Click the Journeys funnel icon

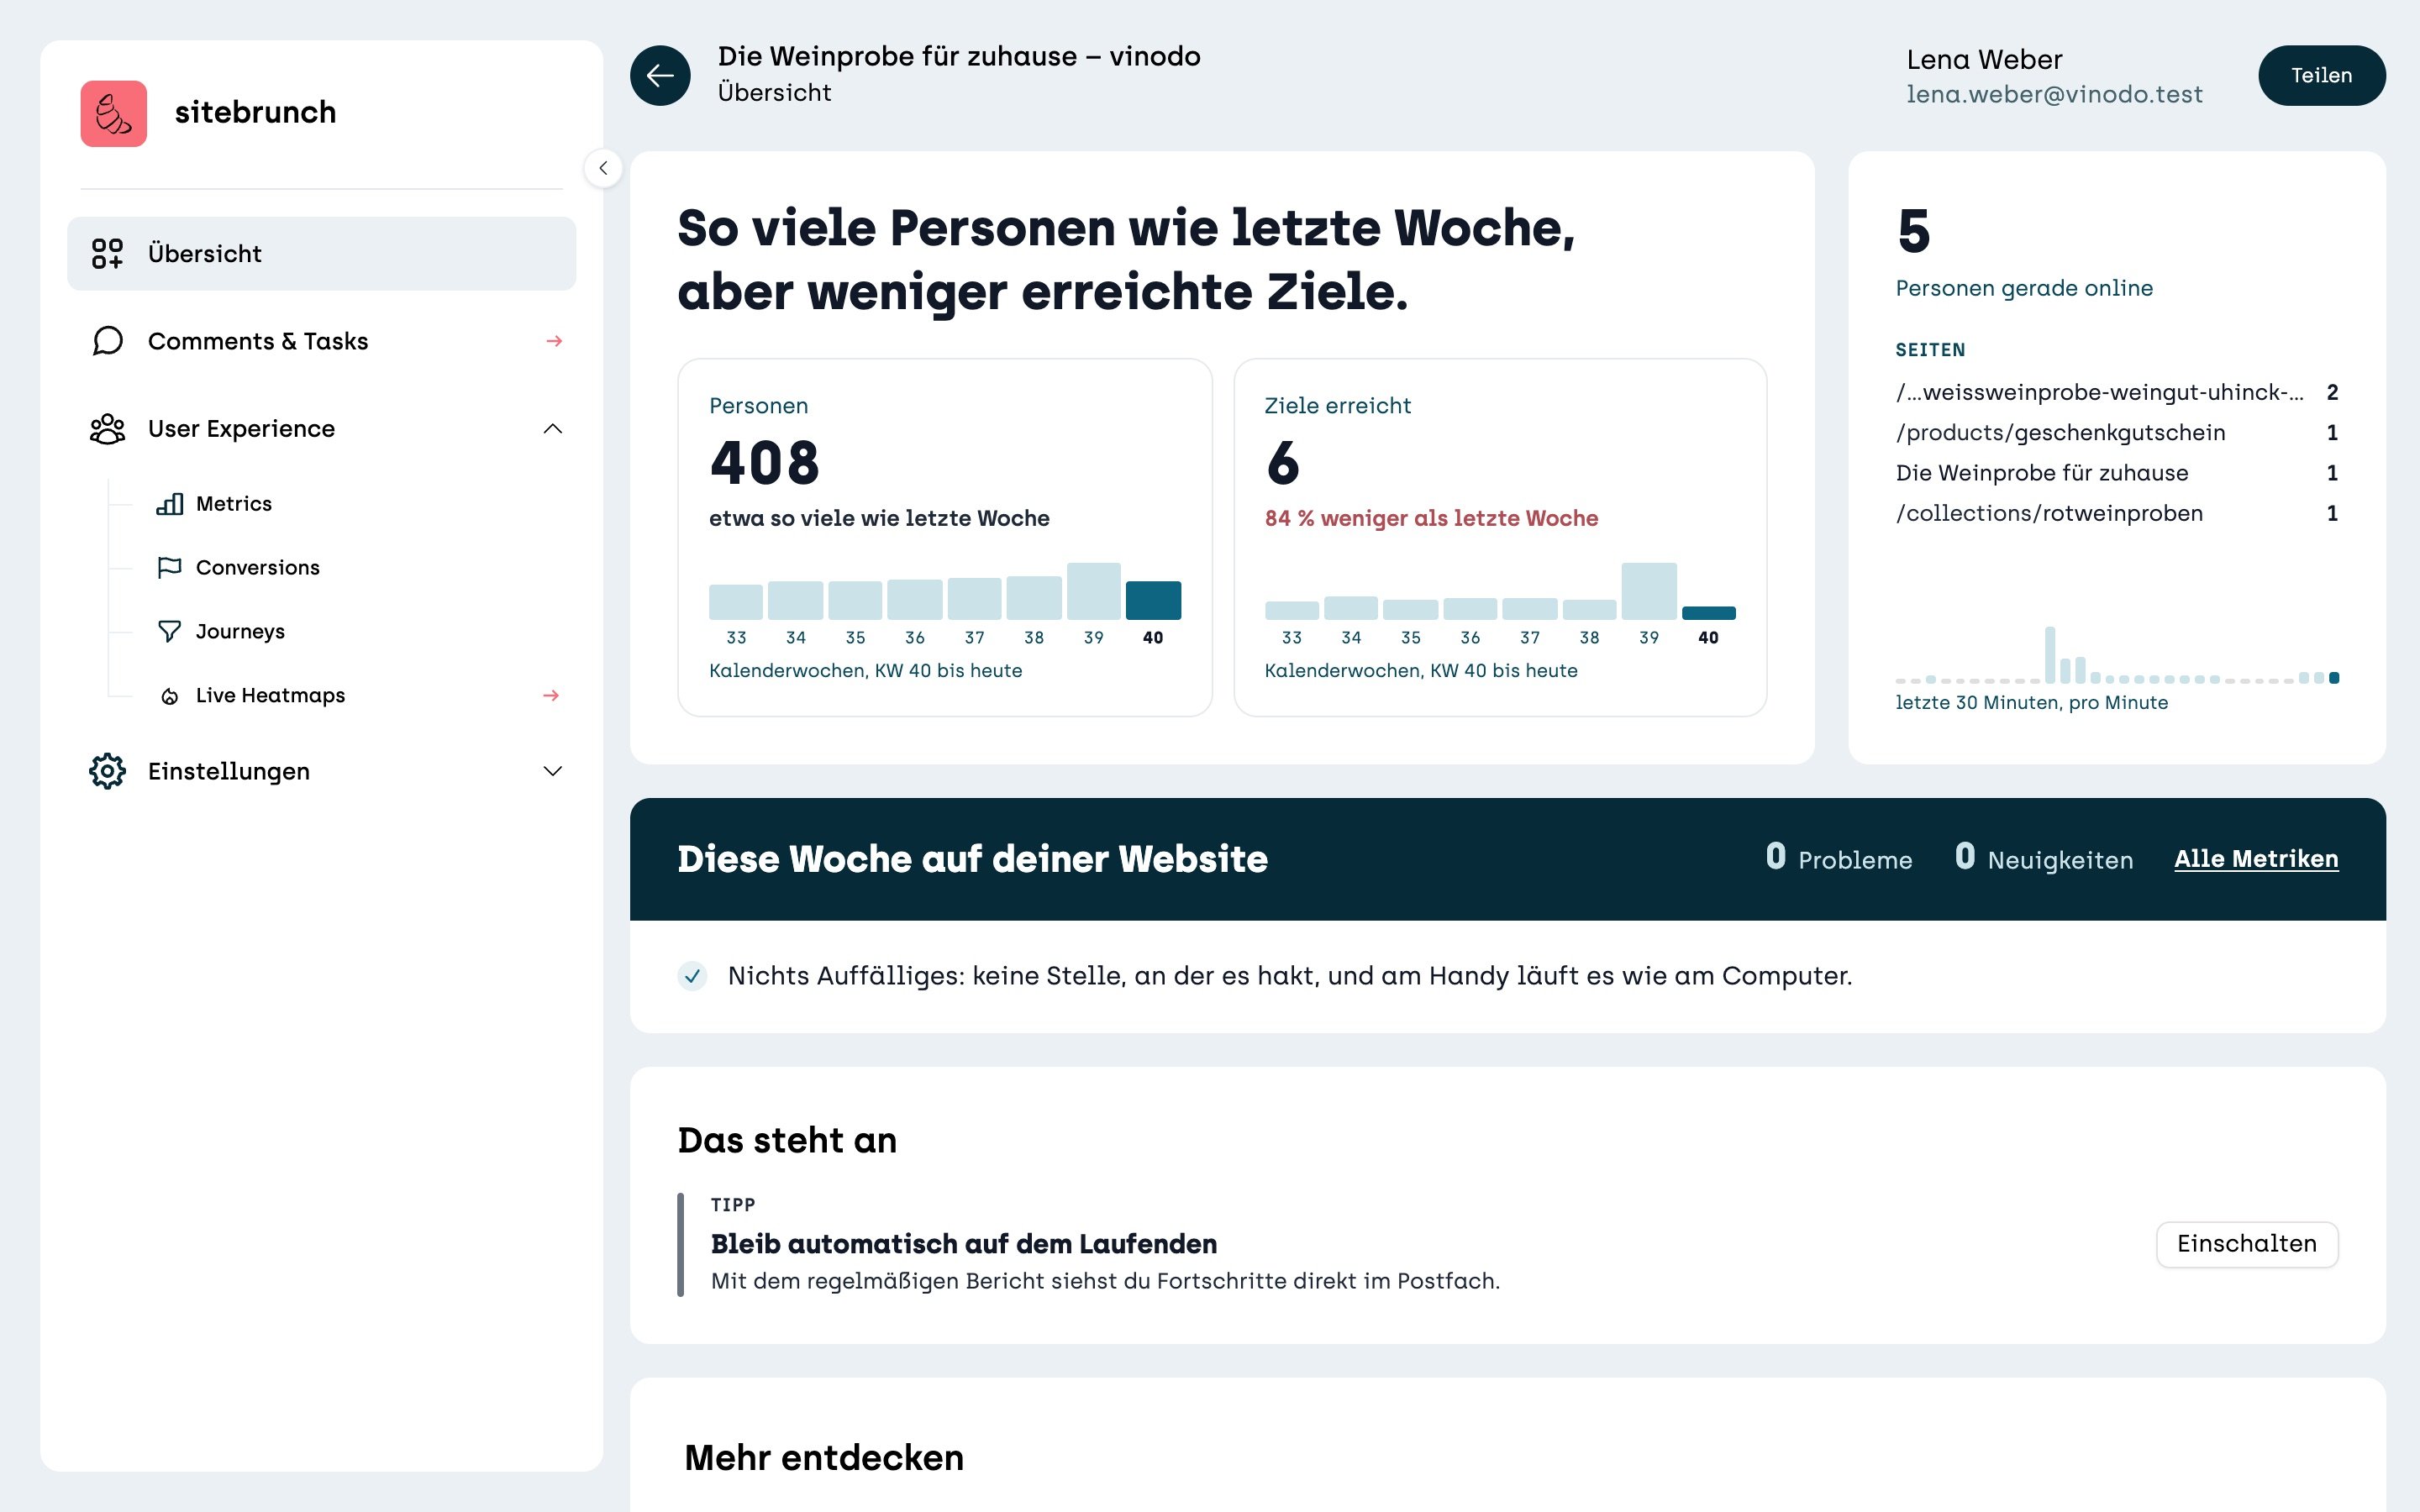click(x=170, y=632)
